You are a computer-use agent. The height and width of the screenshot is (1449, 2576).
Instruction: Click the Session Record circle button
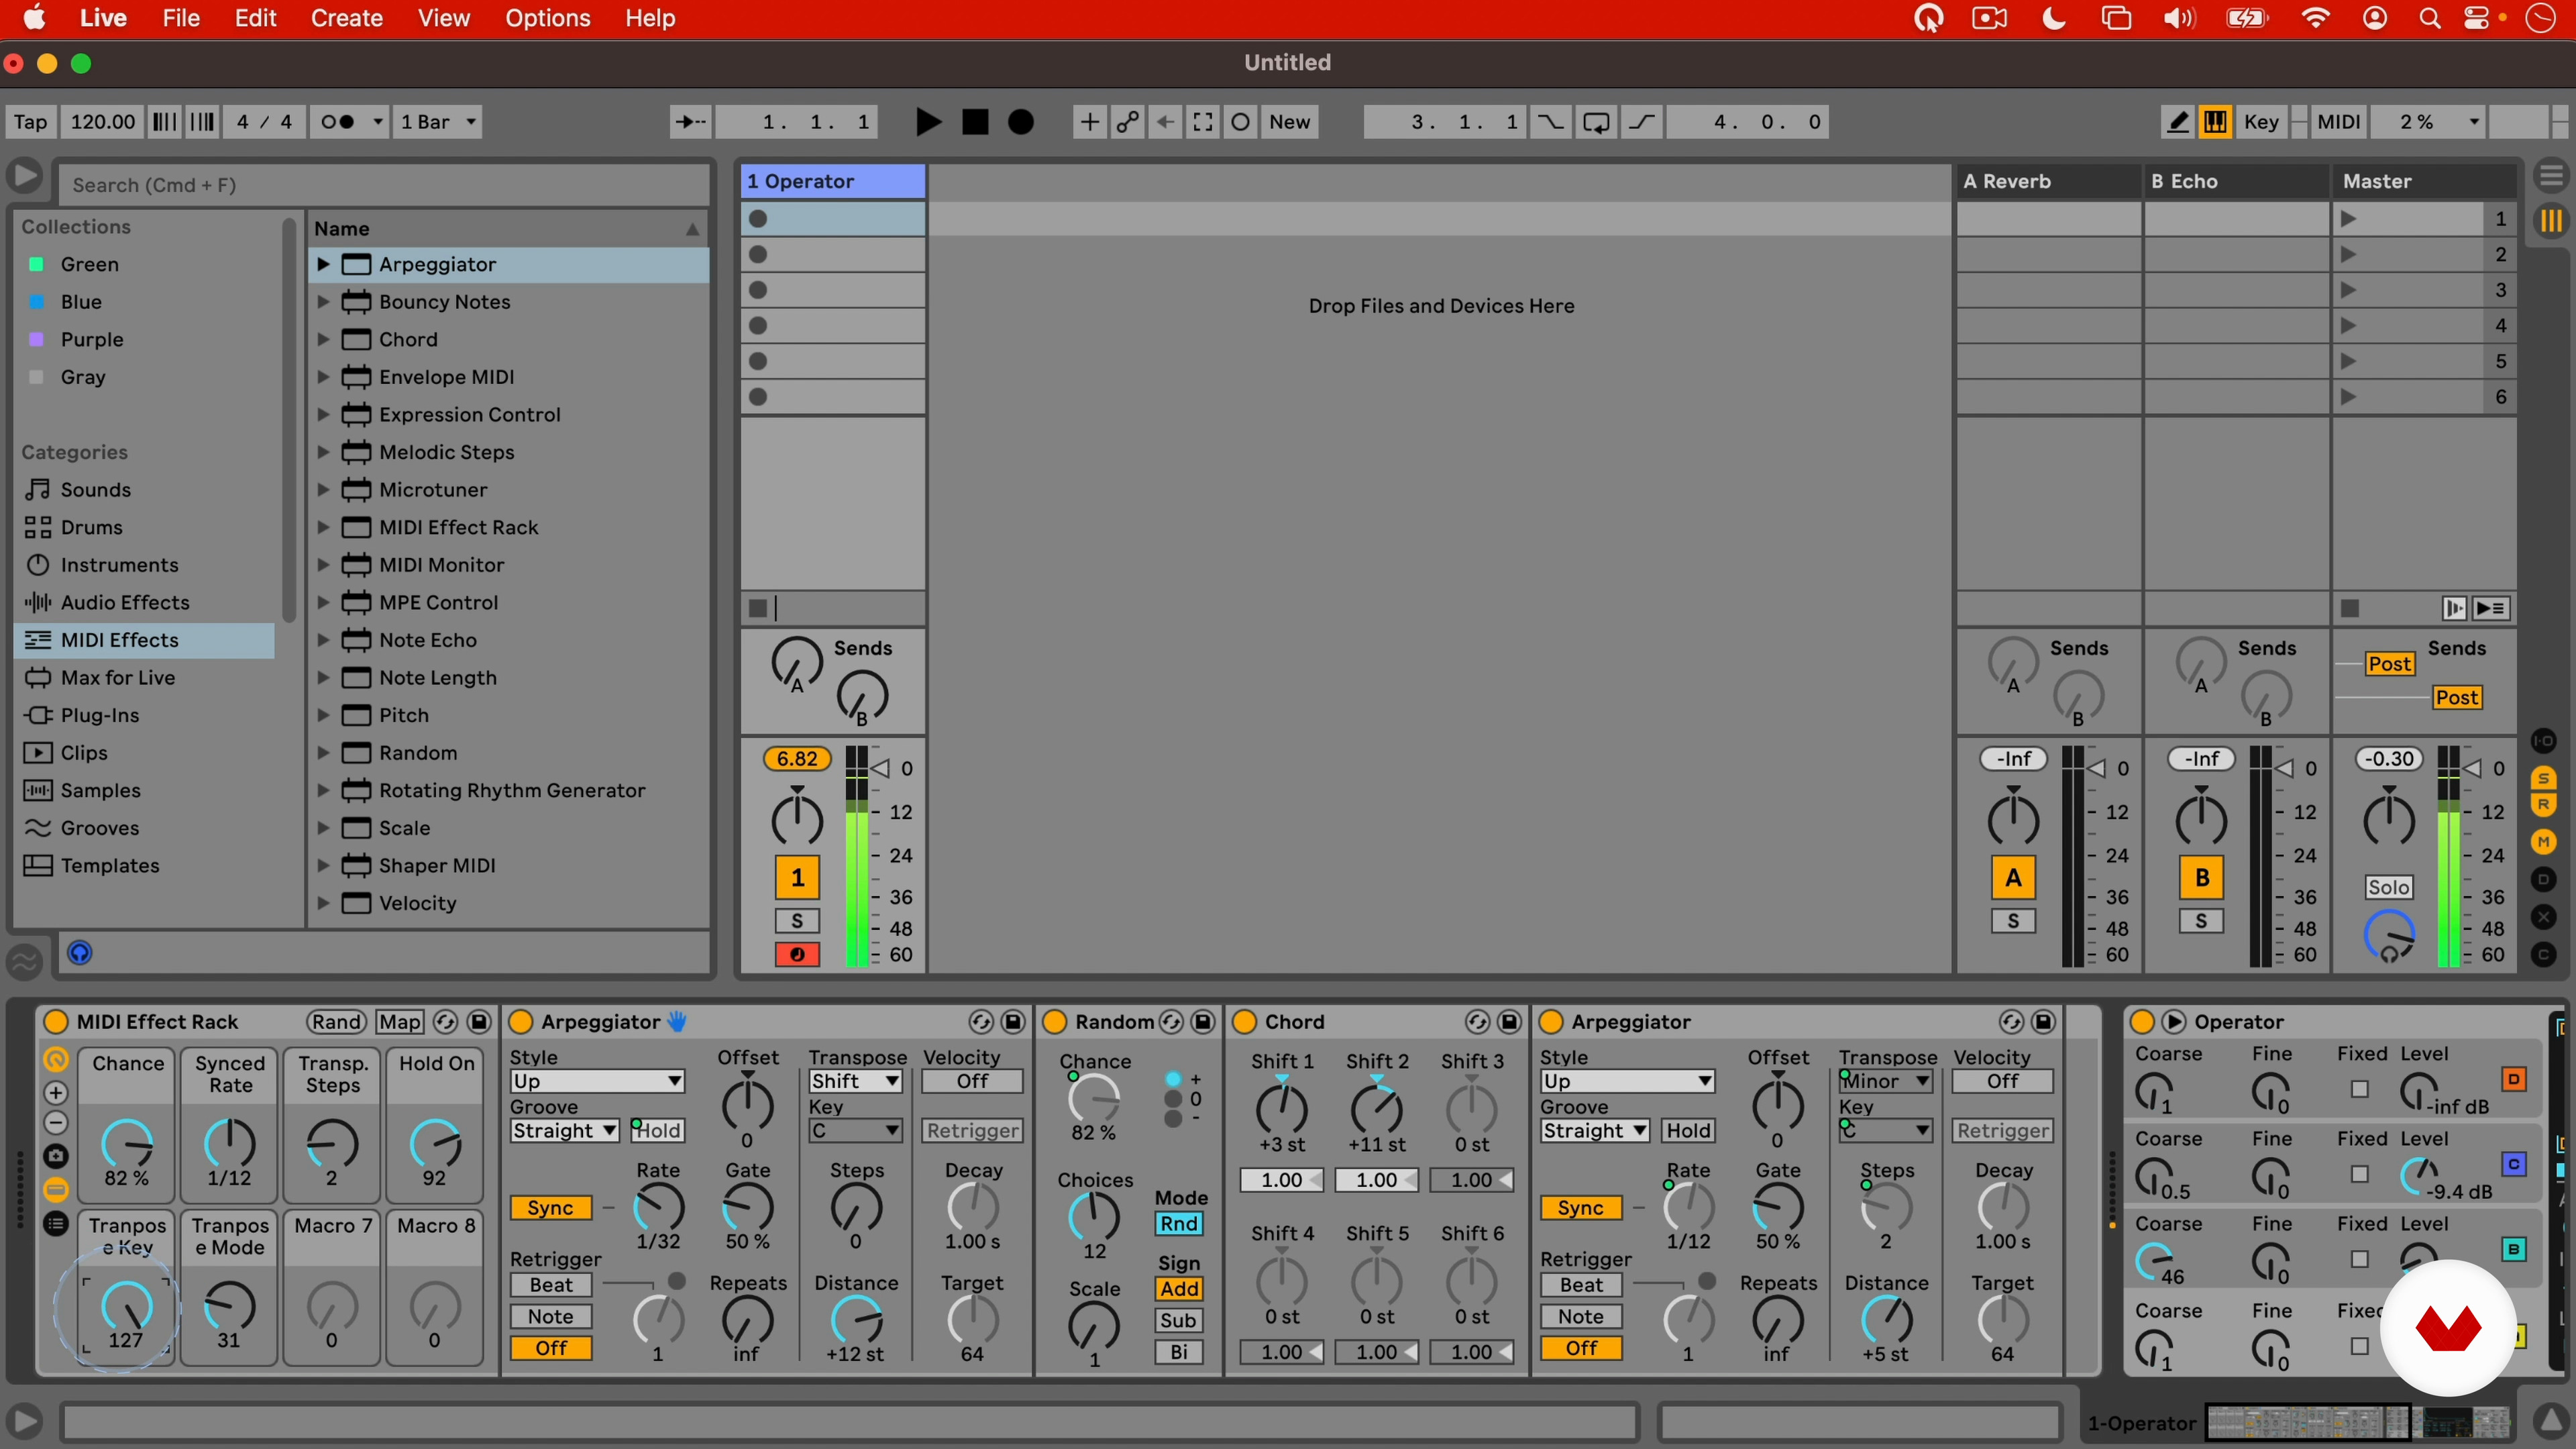(1240, 122)
